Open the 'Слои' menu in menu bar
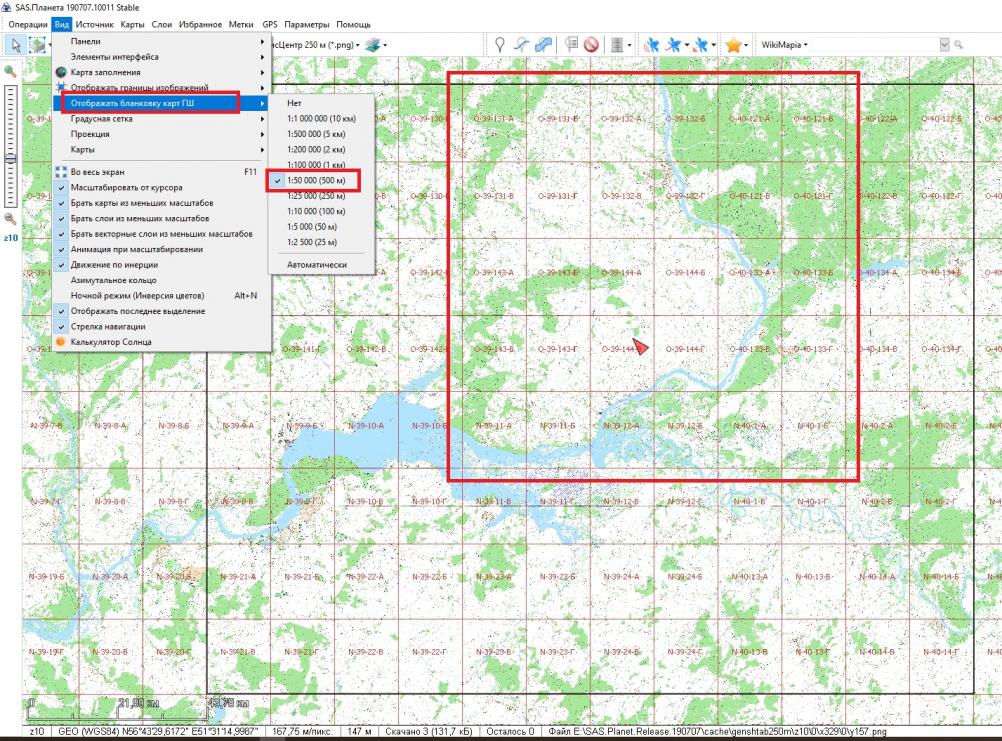The width and height of the screenshot is (1002, 741). pos(162,23)
